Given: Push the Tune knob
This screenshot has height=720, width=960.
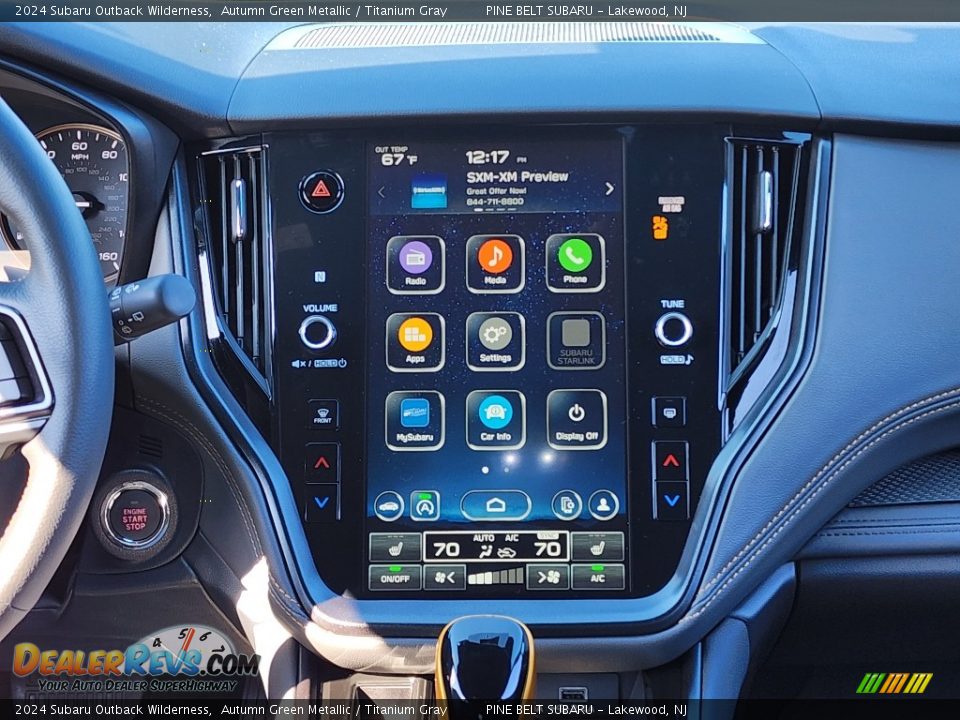Looking at the screenshot, I should click(x=673, y=329).
